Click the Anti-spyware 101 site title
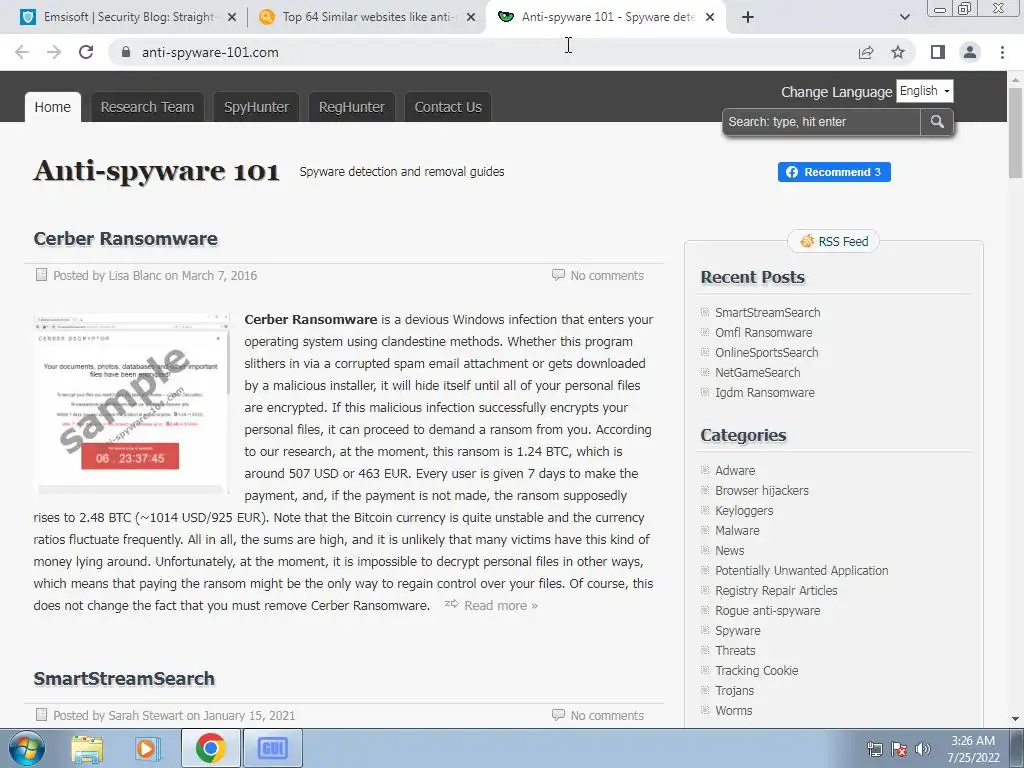 click(x=157, y=171)
